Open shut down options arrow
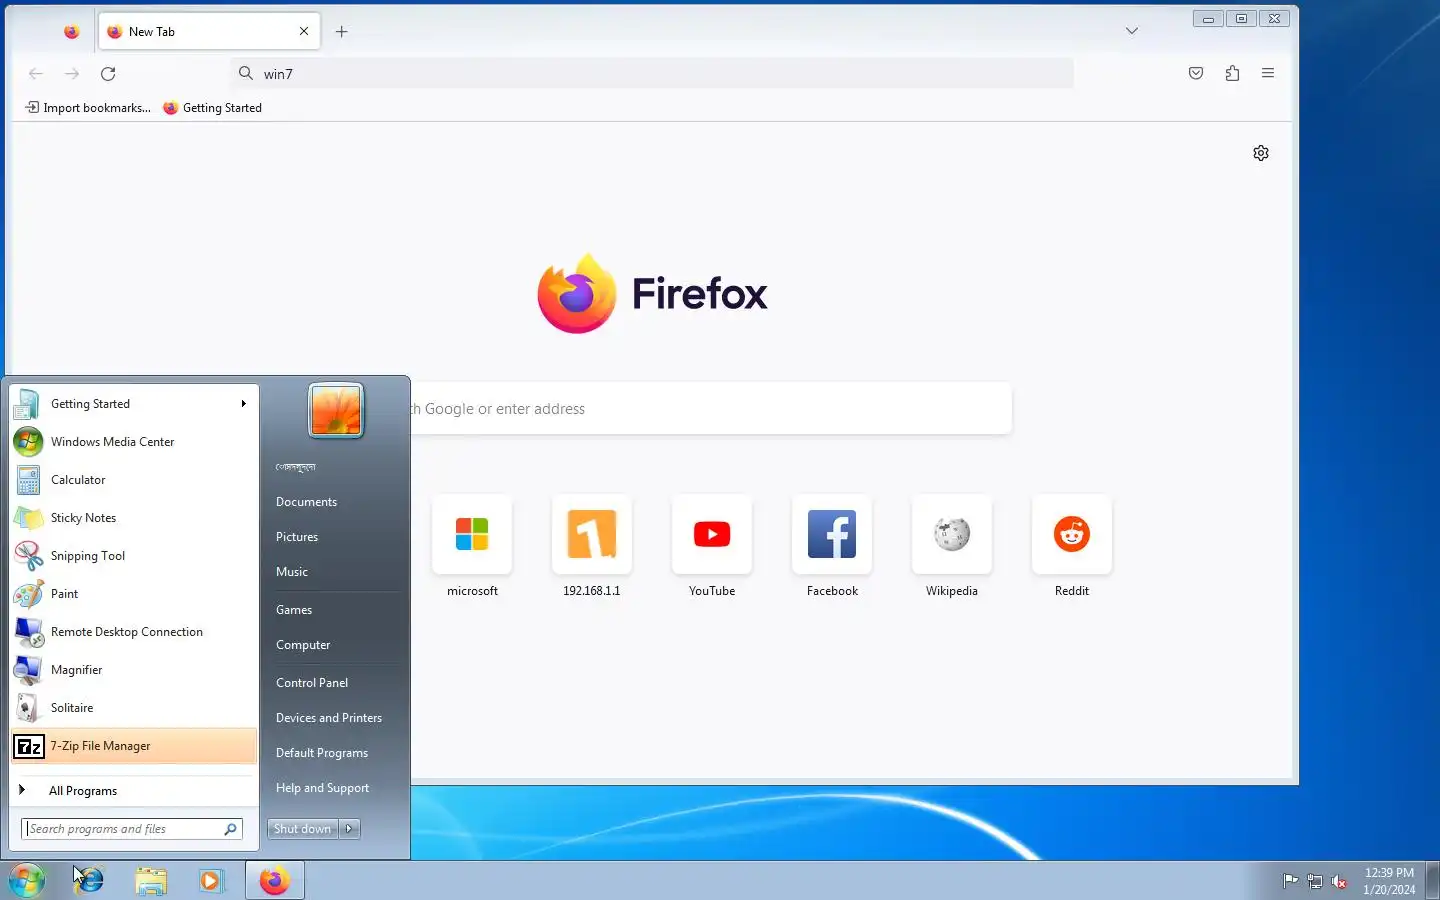The height and width of the screenshot is (900, 1440). 350,829
